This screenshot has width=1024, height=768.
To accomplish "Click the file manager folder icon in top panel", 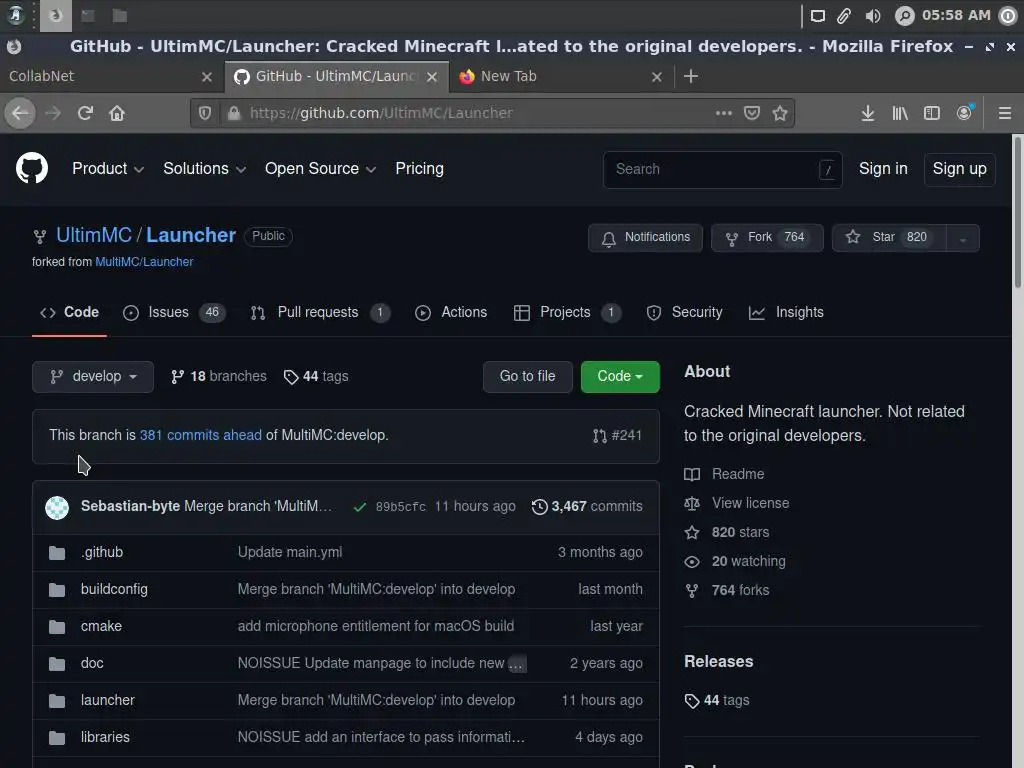I will pos(120,16).
